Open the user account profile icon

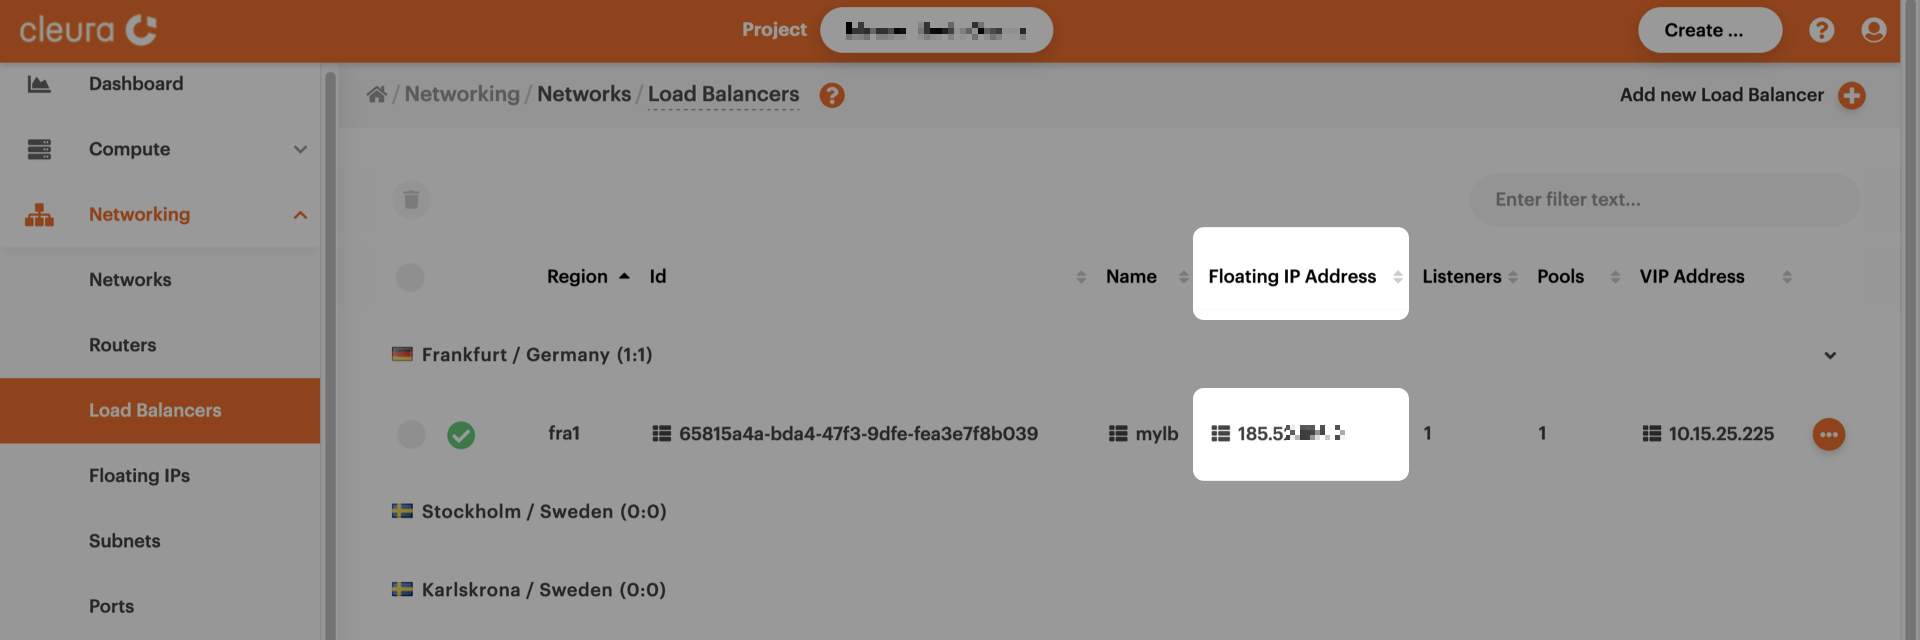coord(1873,30)
